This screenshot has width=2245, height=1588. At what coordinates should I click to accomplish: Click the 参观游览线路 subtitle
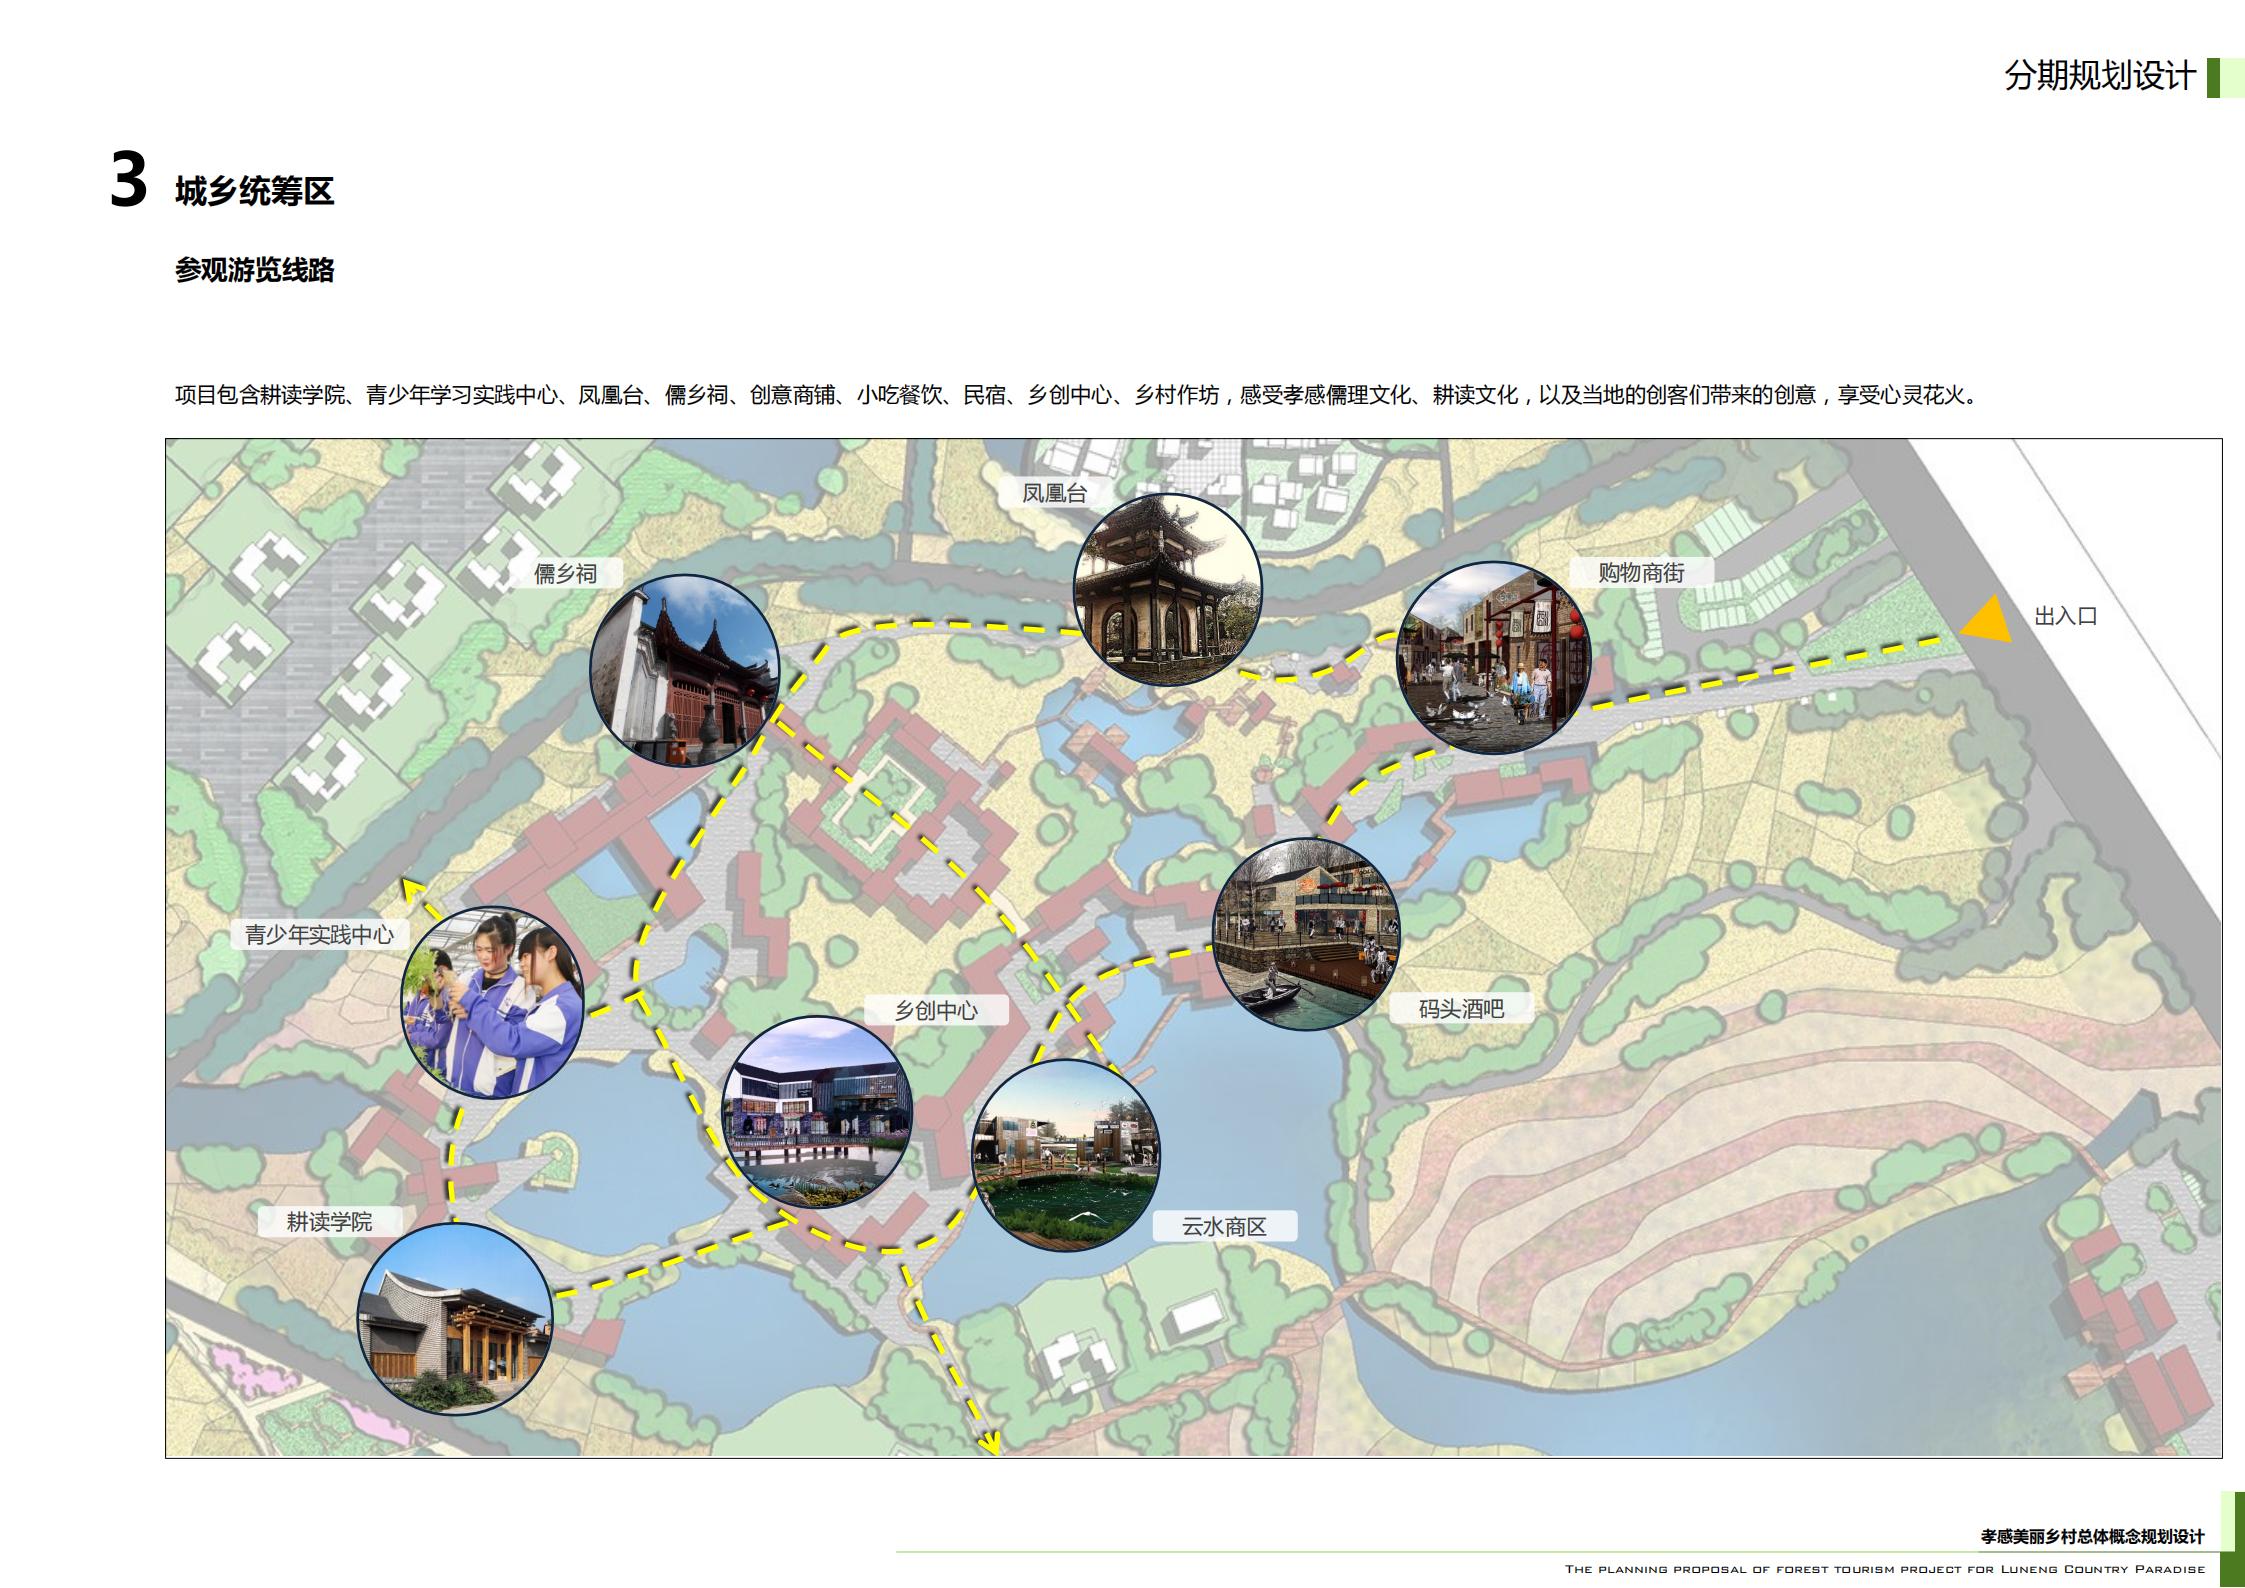click(x=254, y=270)
